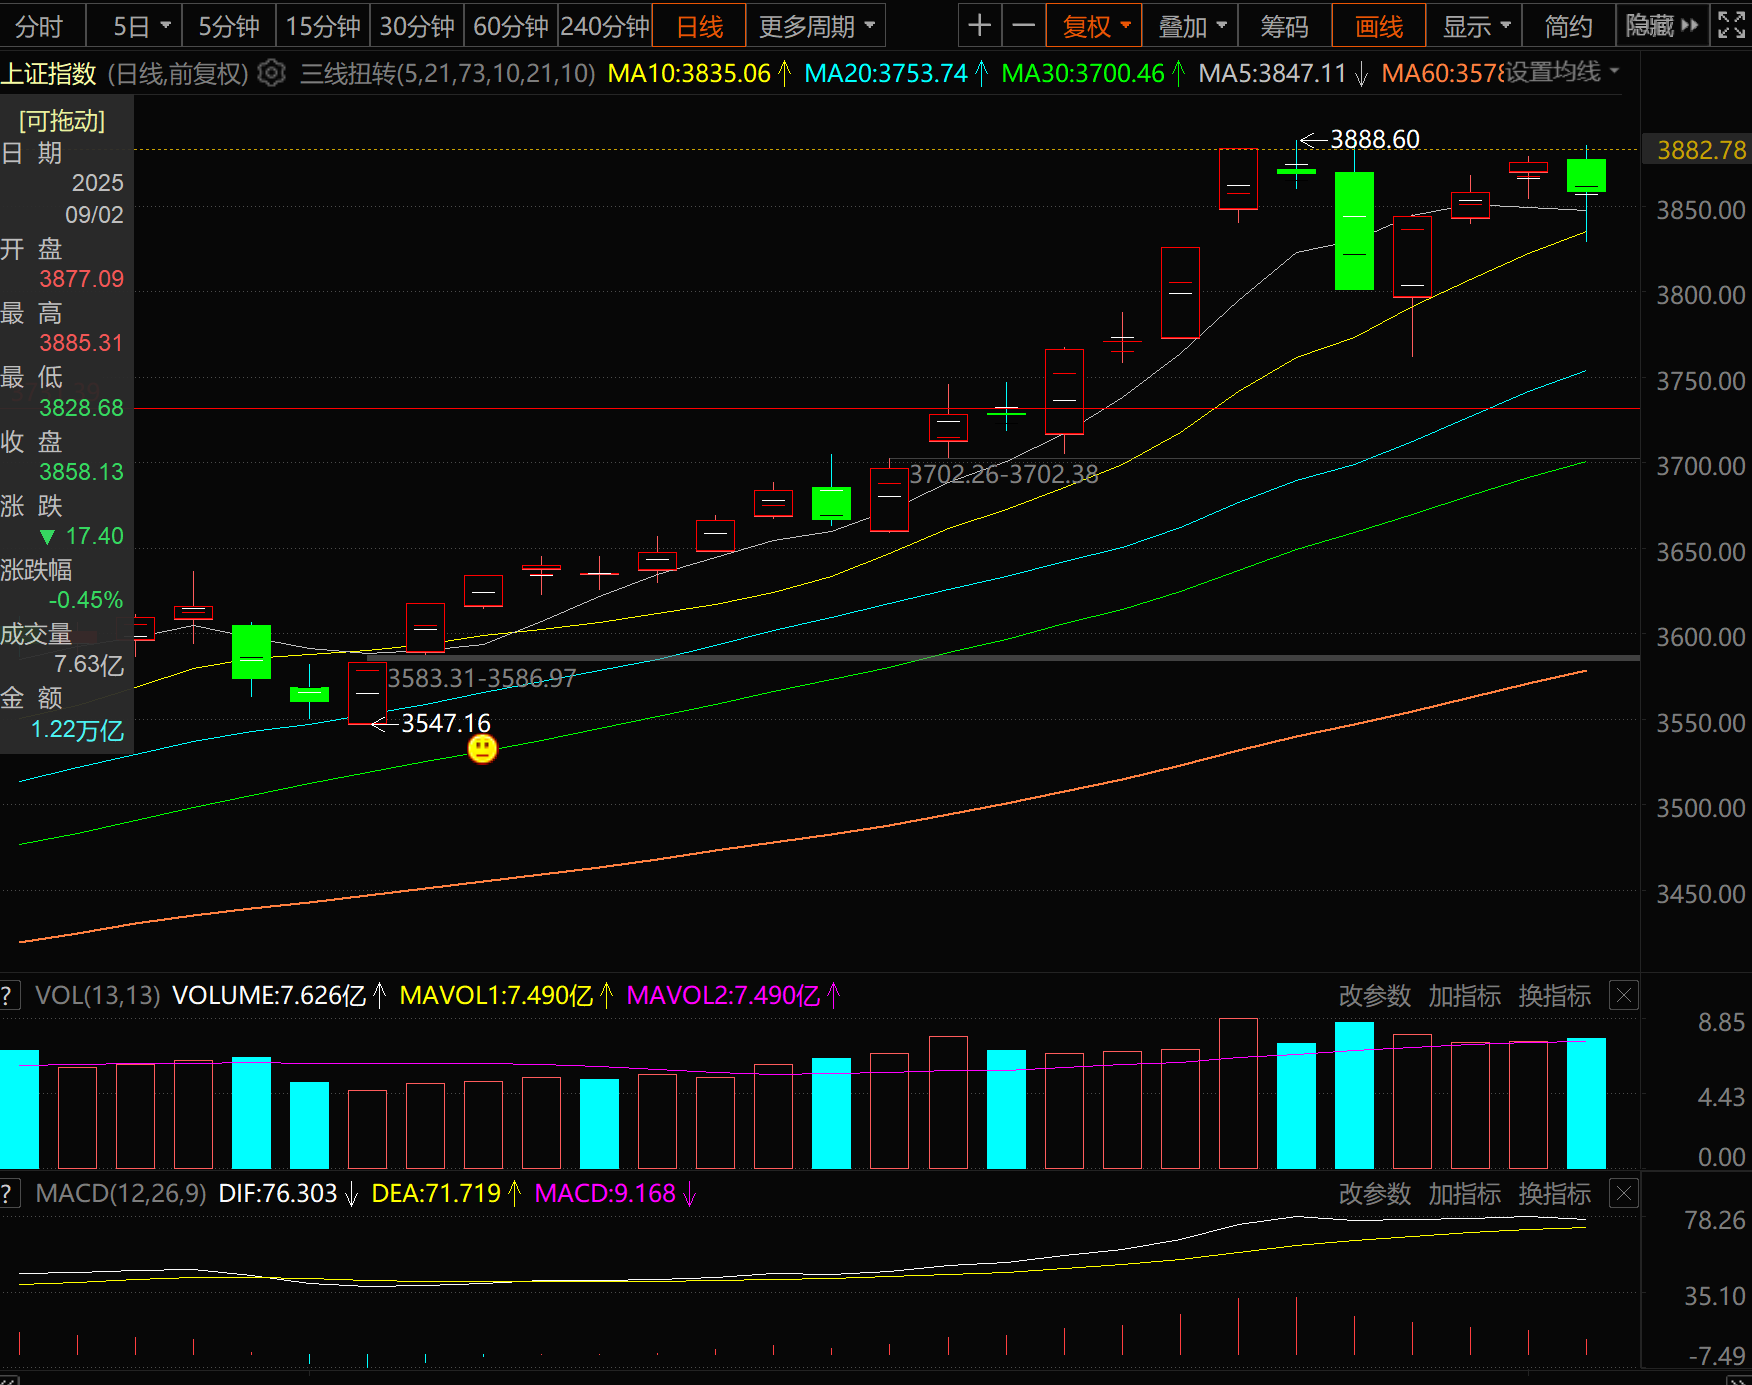Click the MACD indicator help question mark

pos(8,1193)
